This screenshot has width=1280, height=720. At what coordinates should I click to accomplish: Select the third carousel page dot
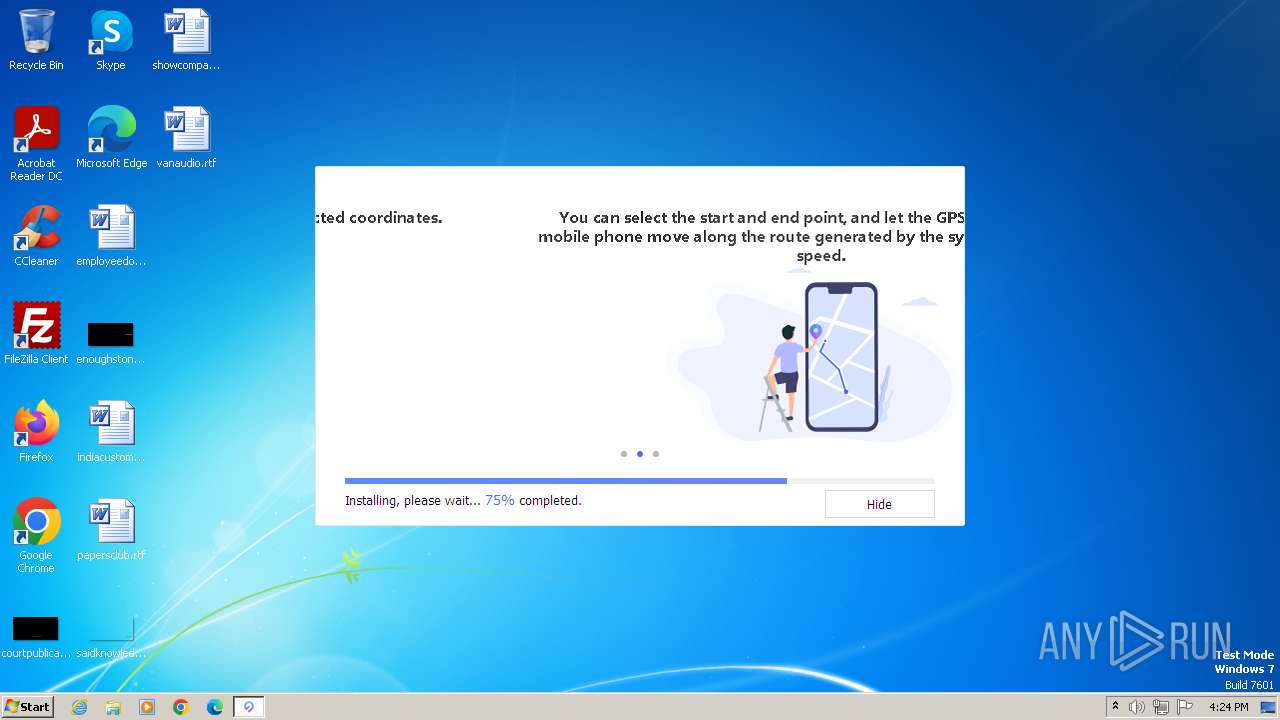pos(656,454)
